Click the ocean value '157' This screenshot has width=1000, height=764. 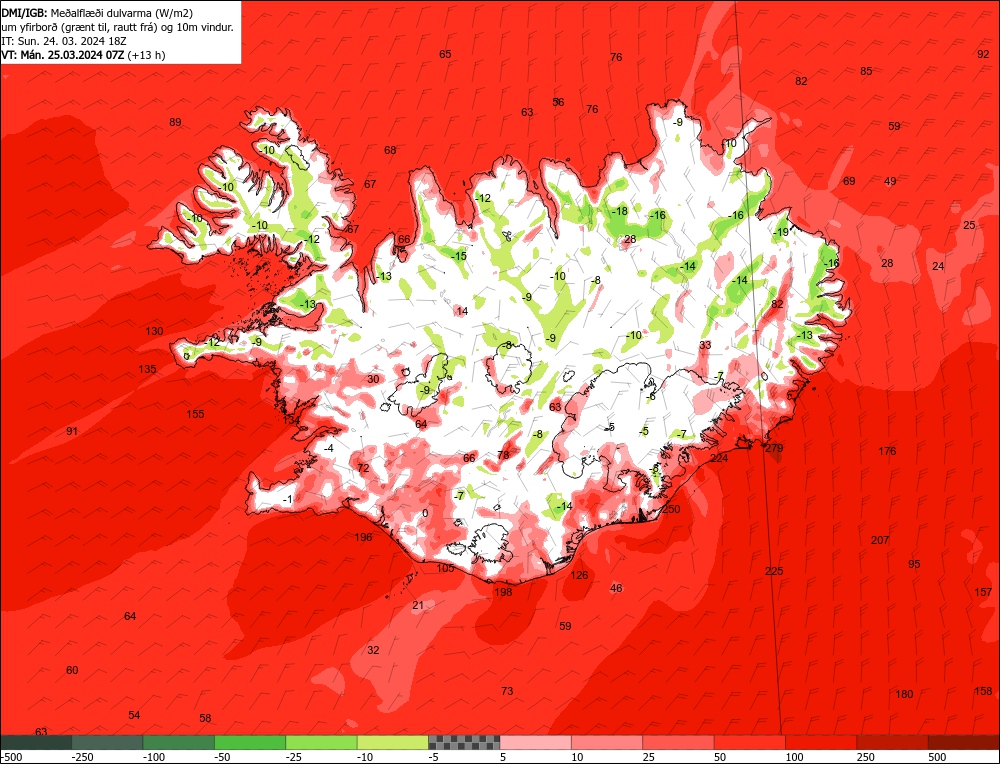click(983, 592)
